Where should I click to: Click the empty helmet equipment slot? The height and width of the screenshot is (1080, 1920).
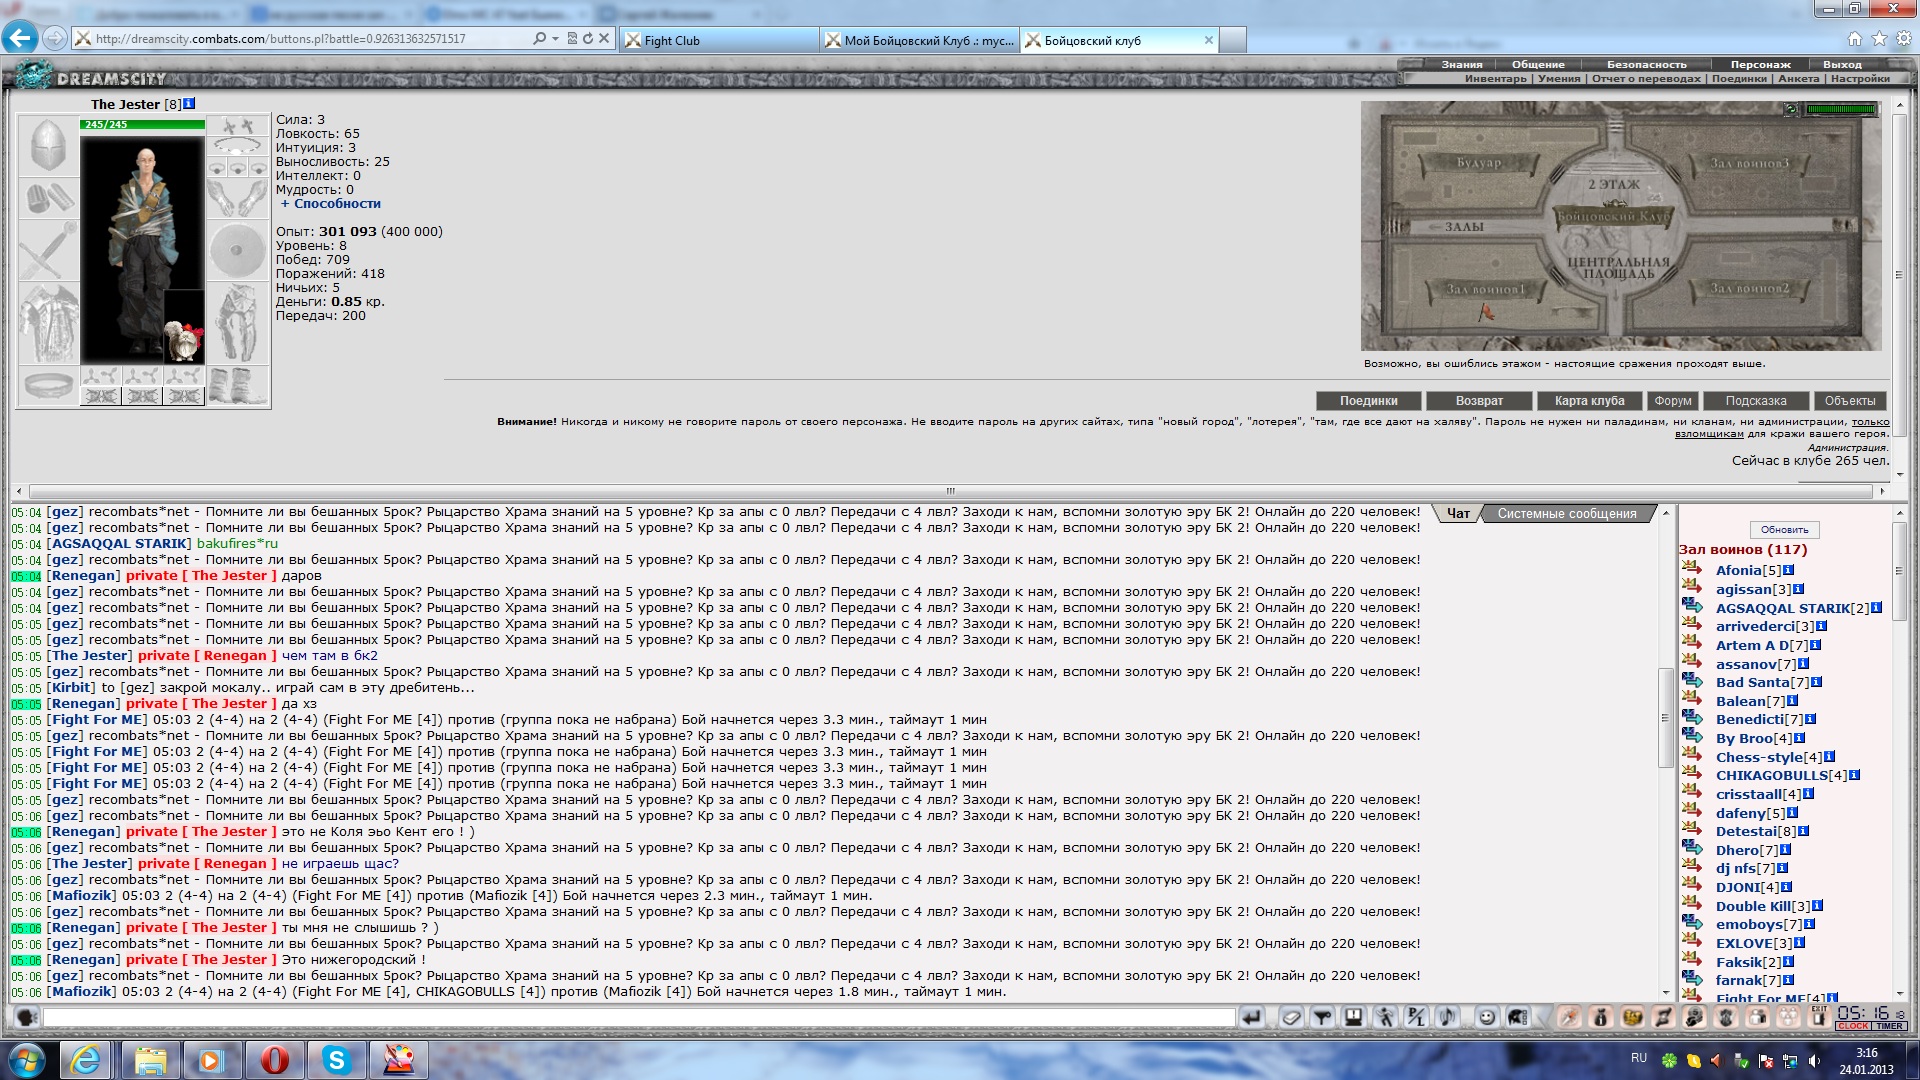pyautogui.click(x=48, y=146)
